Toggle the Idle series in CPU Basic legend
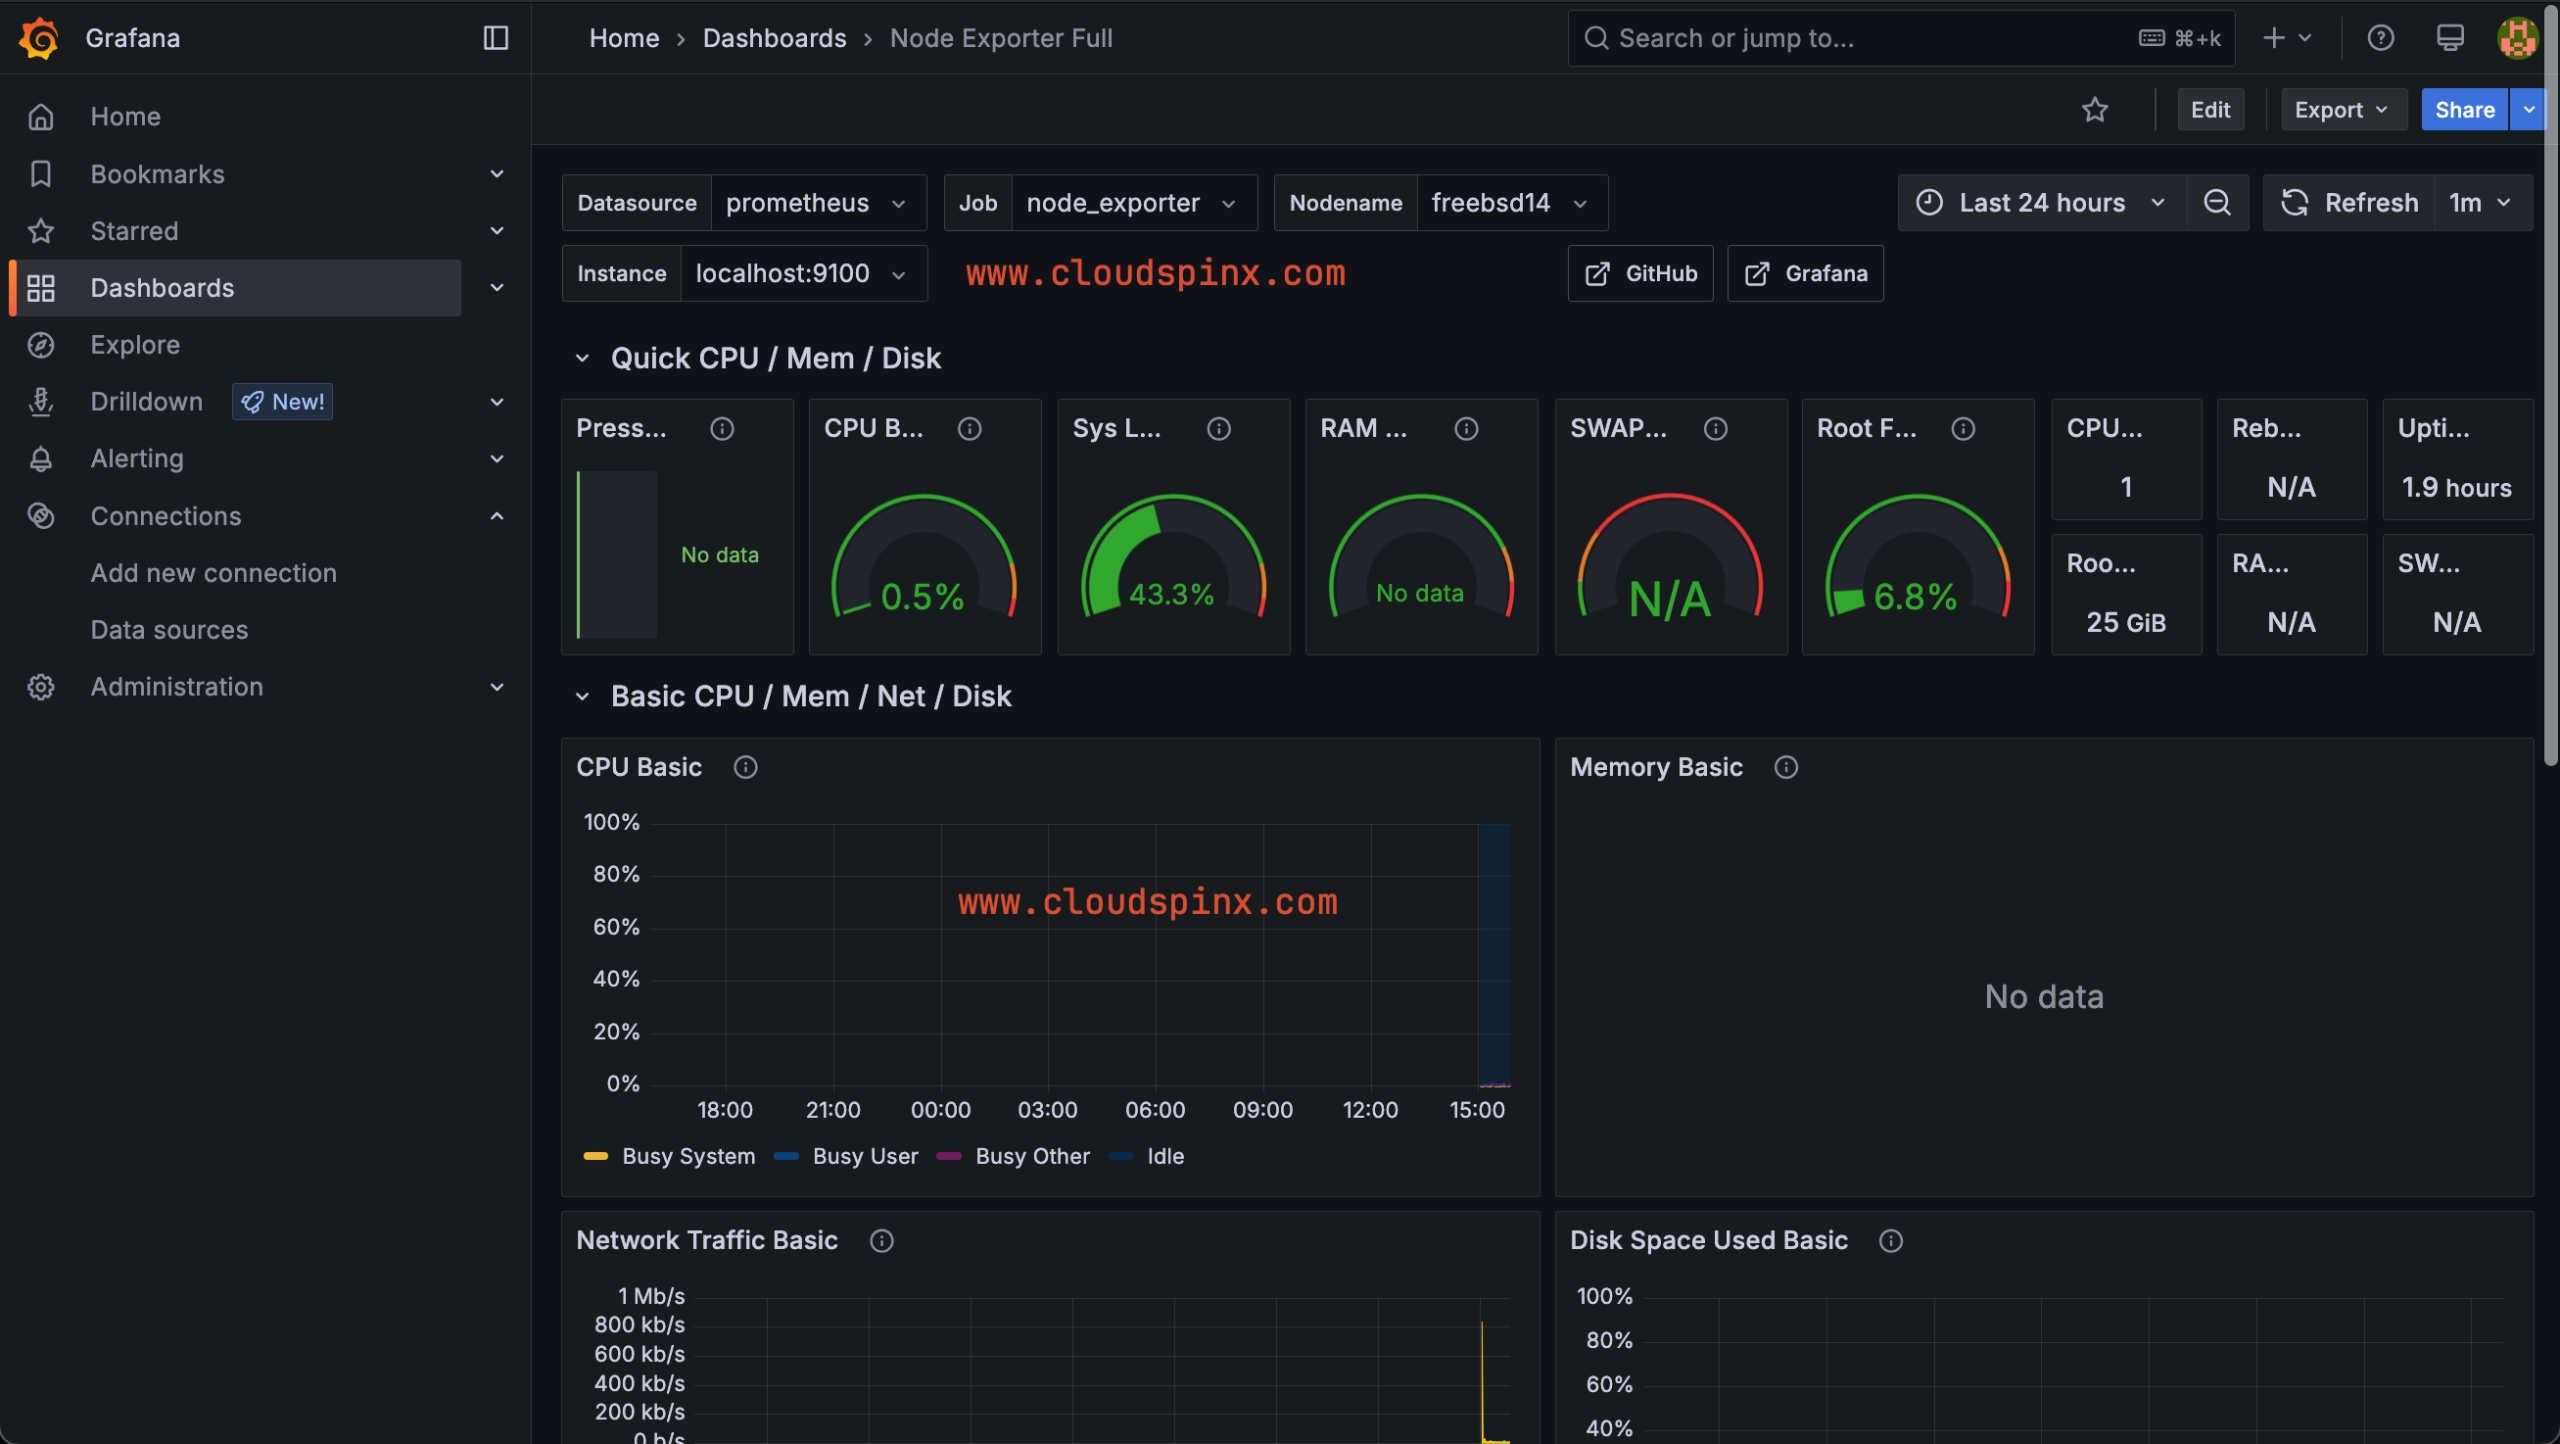This screenshot has height=1444, width=2560. click(1164, 1156)
